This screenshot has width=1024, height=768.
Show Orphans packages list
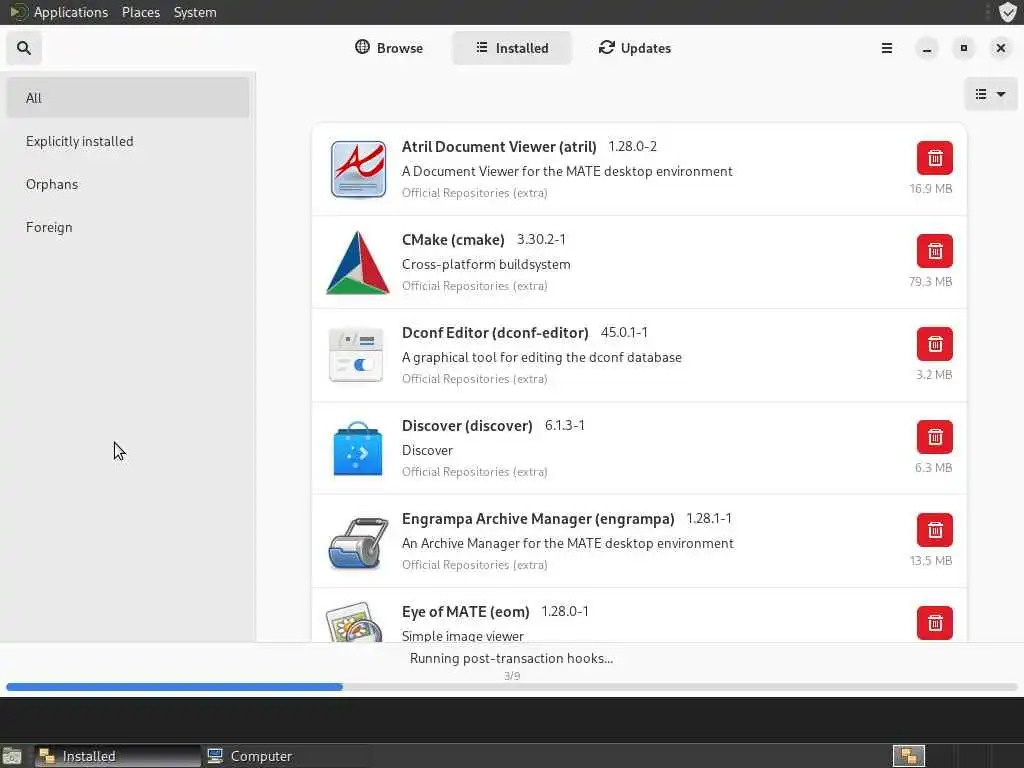(128, 184)
